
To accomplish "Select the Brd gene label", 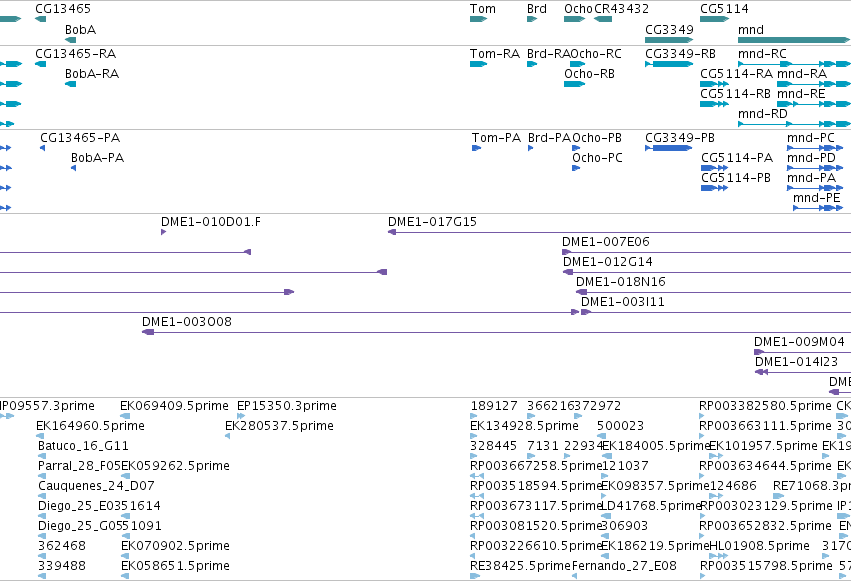I will tap(537, 9).
